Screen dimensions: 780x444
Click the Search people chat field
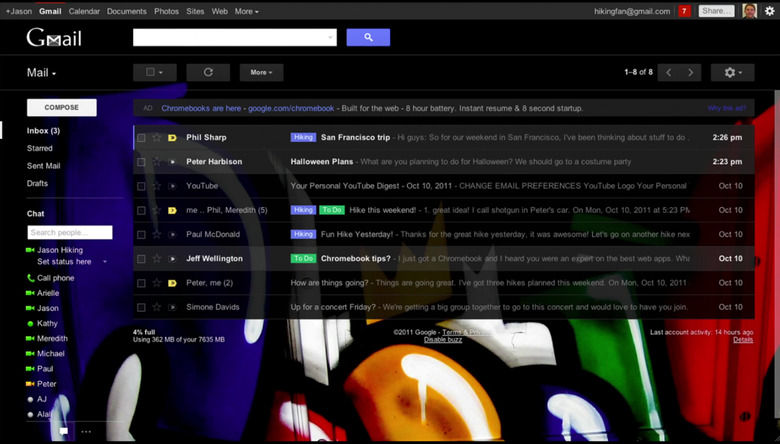coord(70,232)
